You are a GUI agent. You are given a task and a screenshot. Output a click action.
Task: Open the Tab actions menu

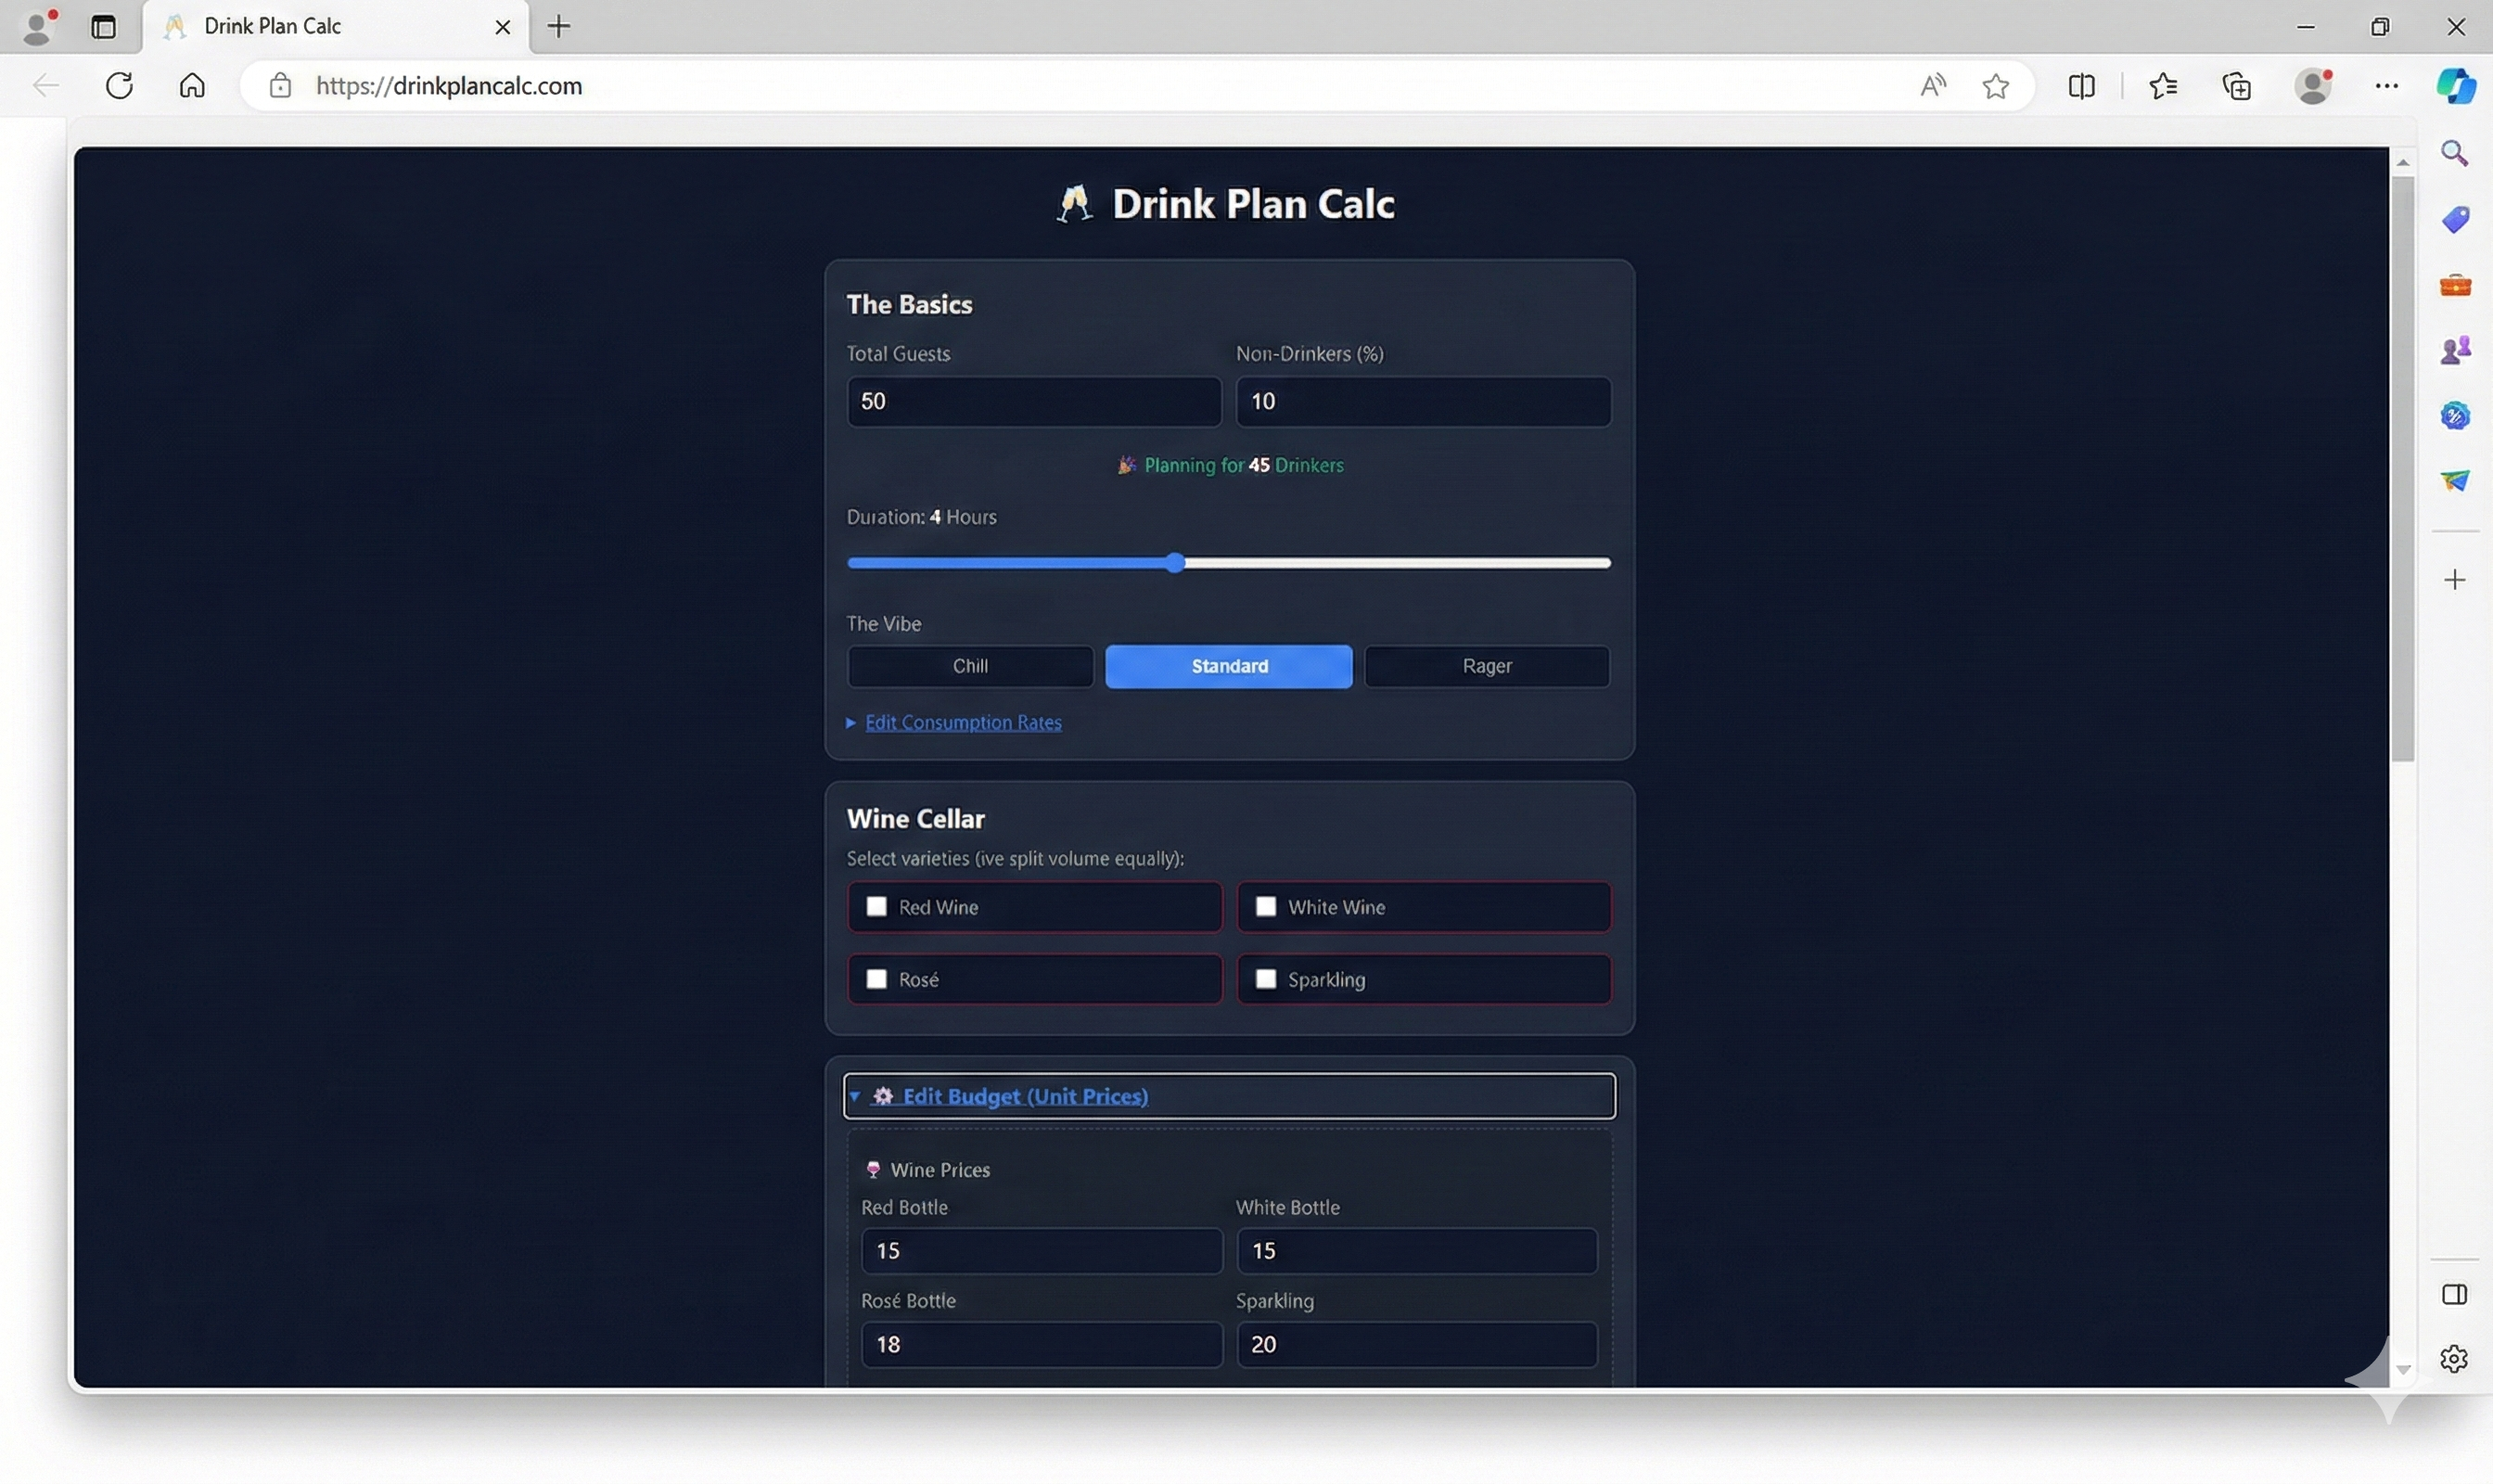[x=103, y=27]
